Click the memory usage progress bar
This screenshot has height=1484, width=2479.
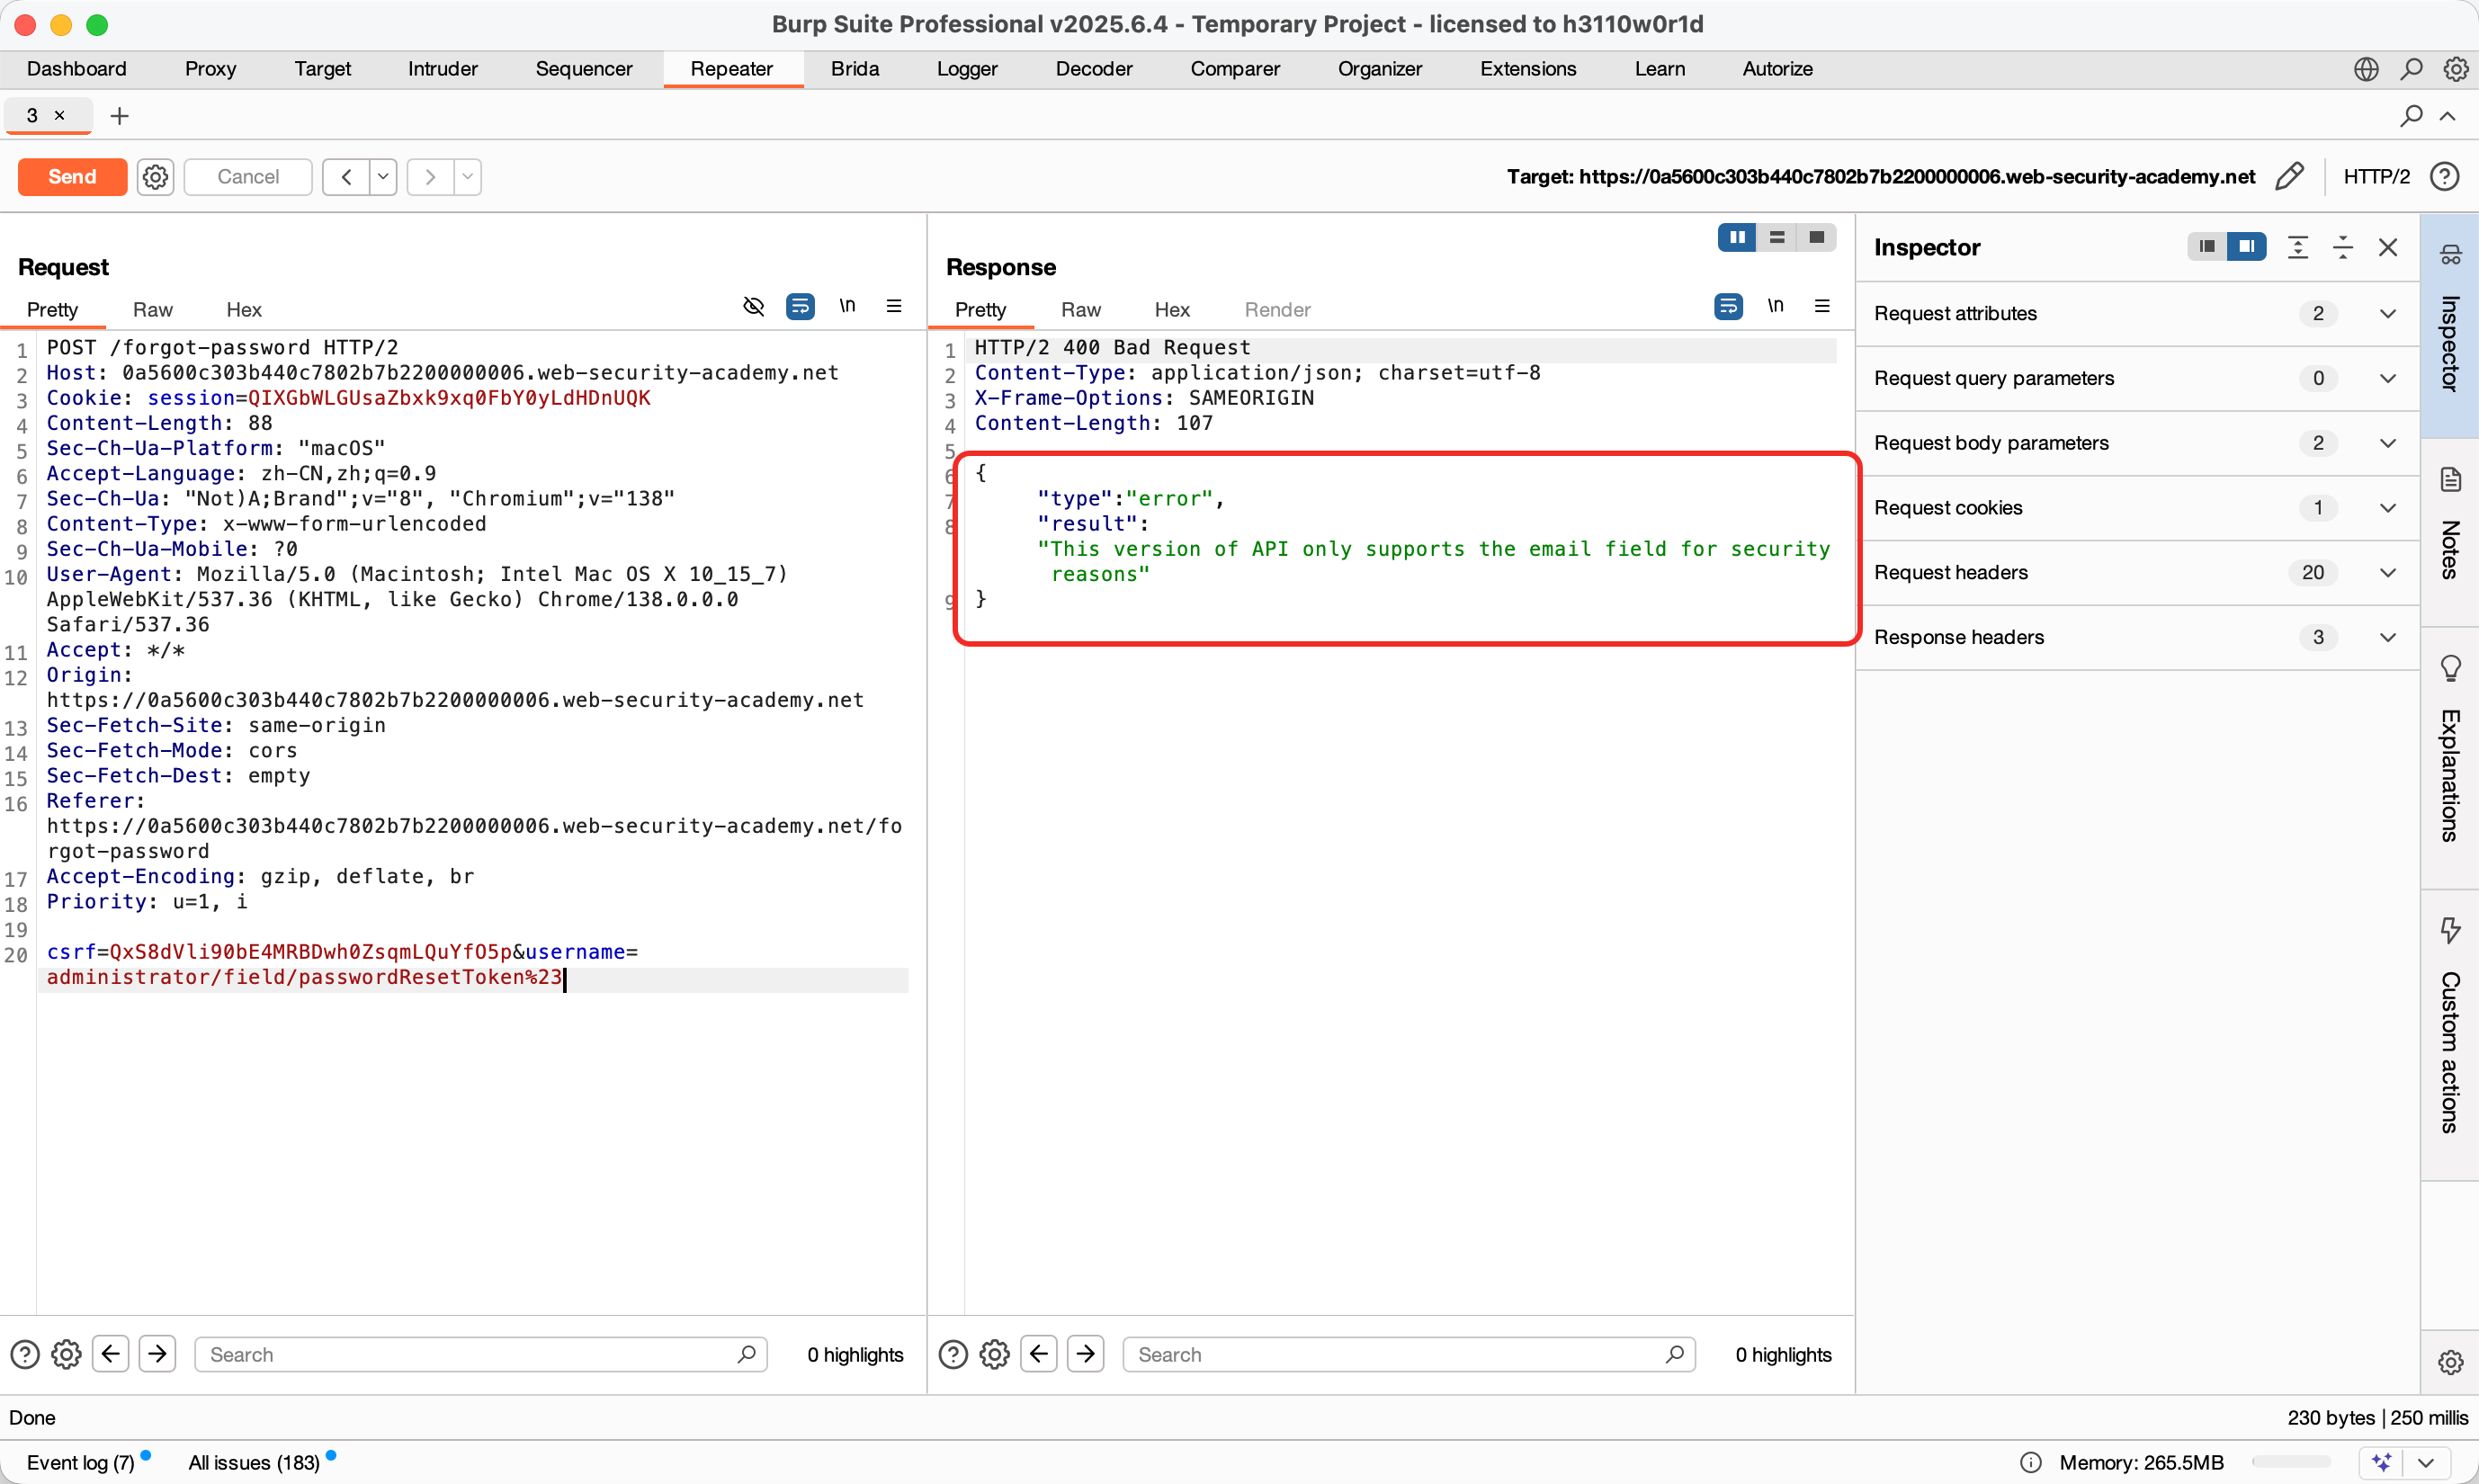(2290, 1462)
